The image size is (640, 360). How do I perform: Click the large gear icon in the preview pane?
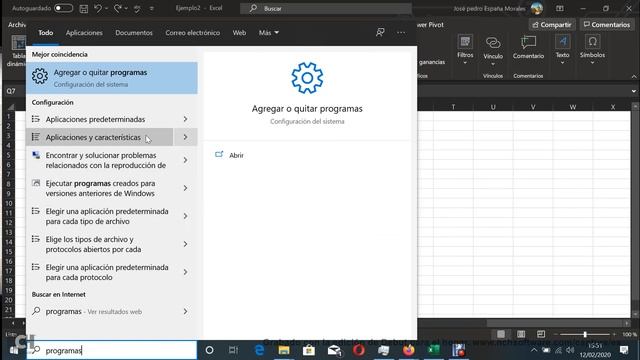(x=307, y=78)
